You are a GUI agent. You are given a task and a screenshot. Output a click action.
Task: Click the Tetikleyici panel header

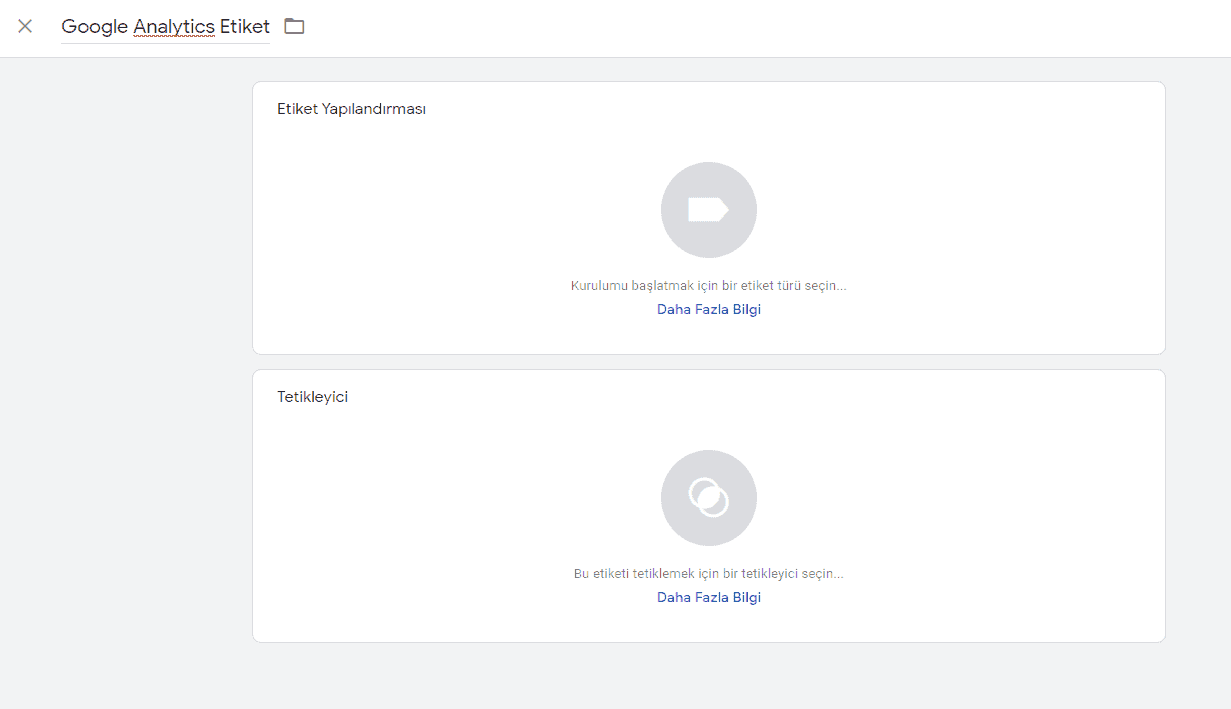(314, 396)
